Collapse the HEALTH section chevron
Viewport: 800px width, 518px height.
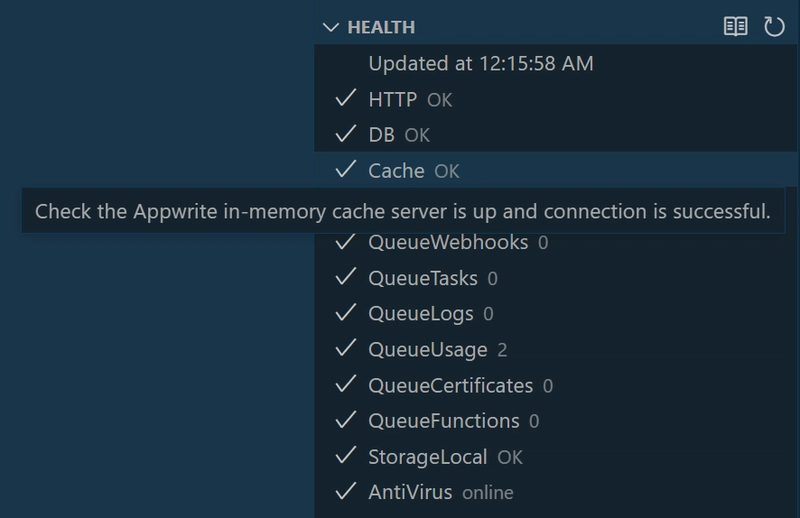(x=331, y=28)
